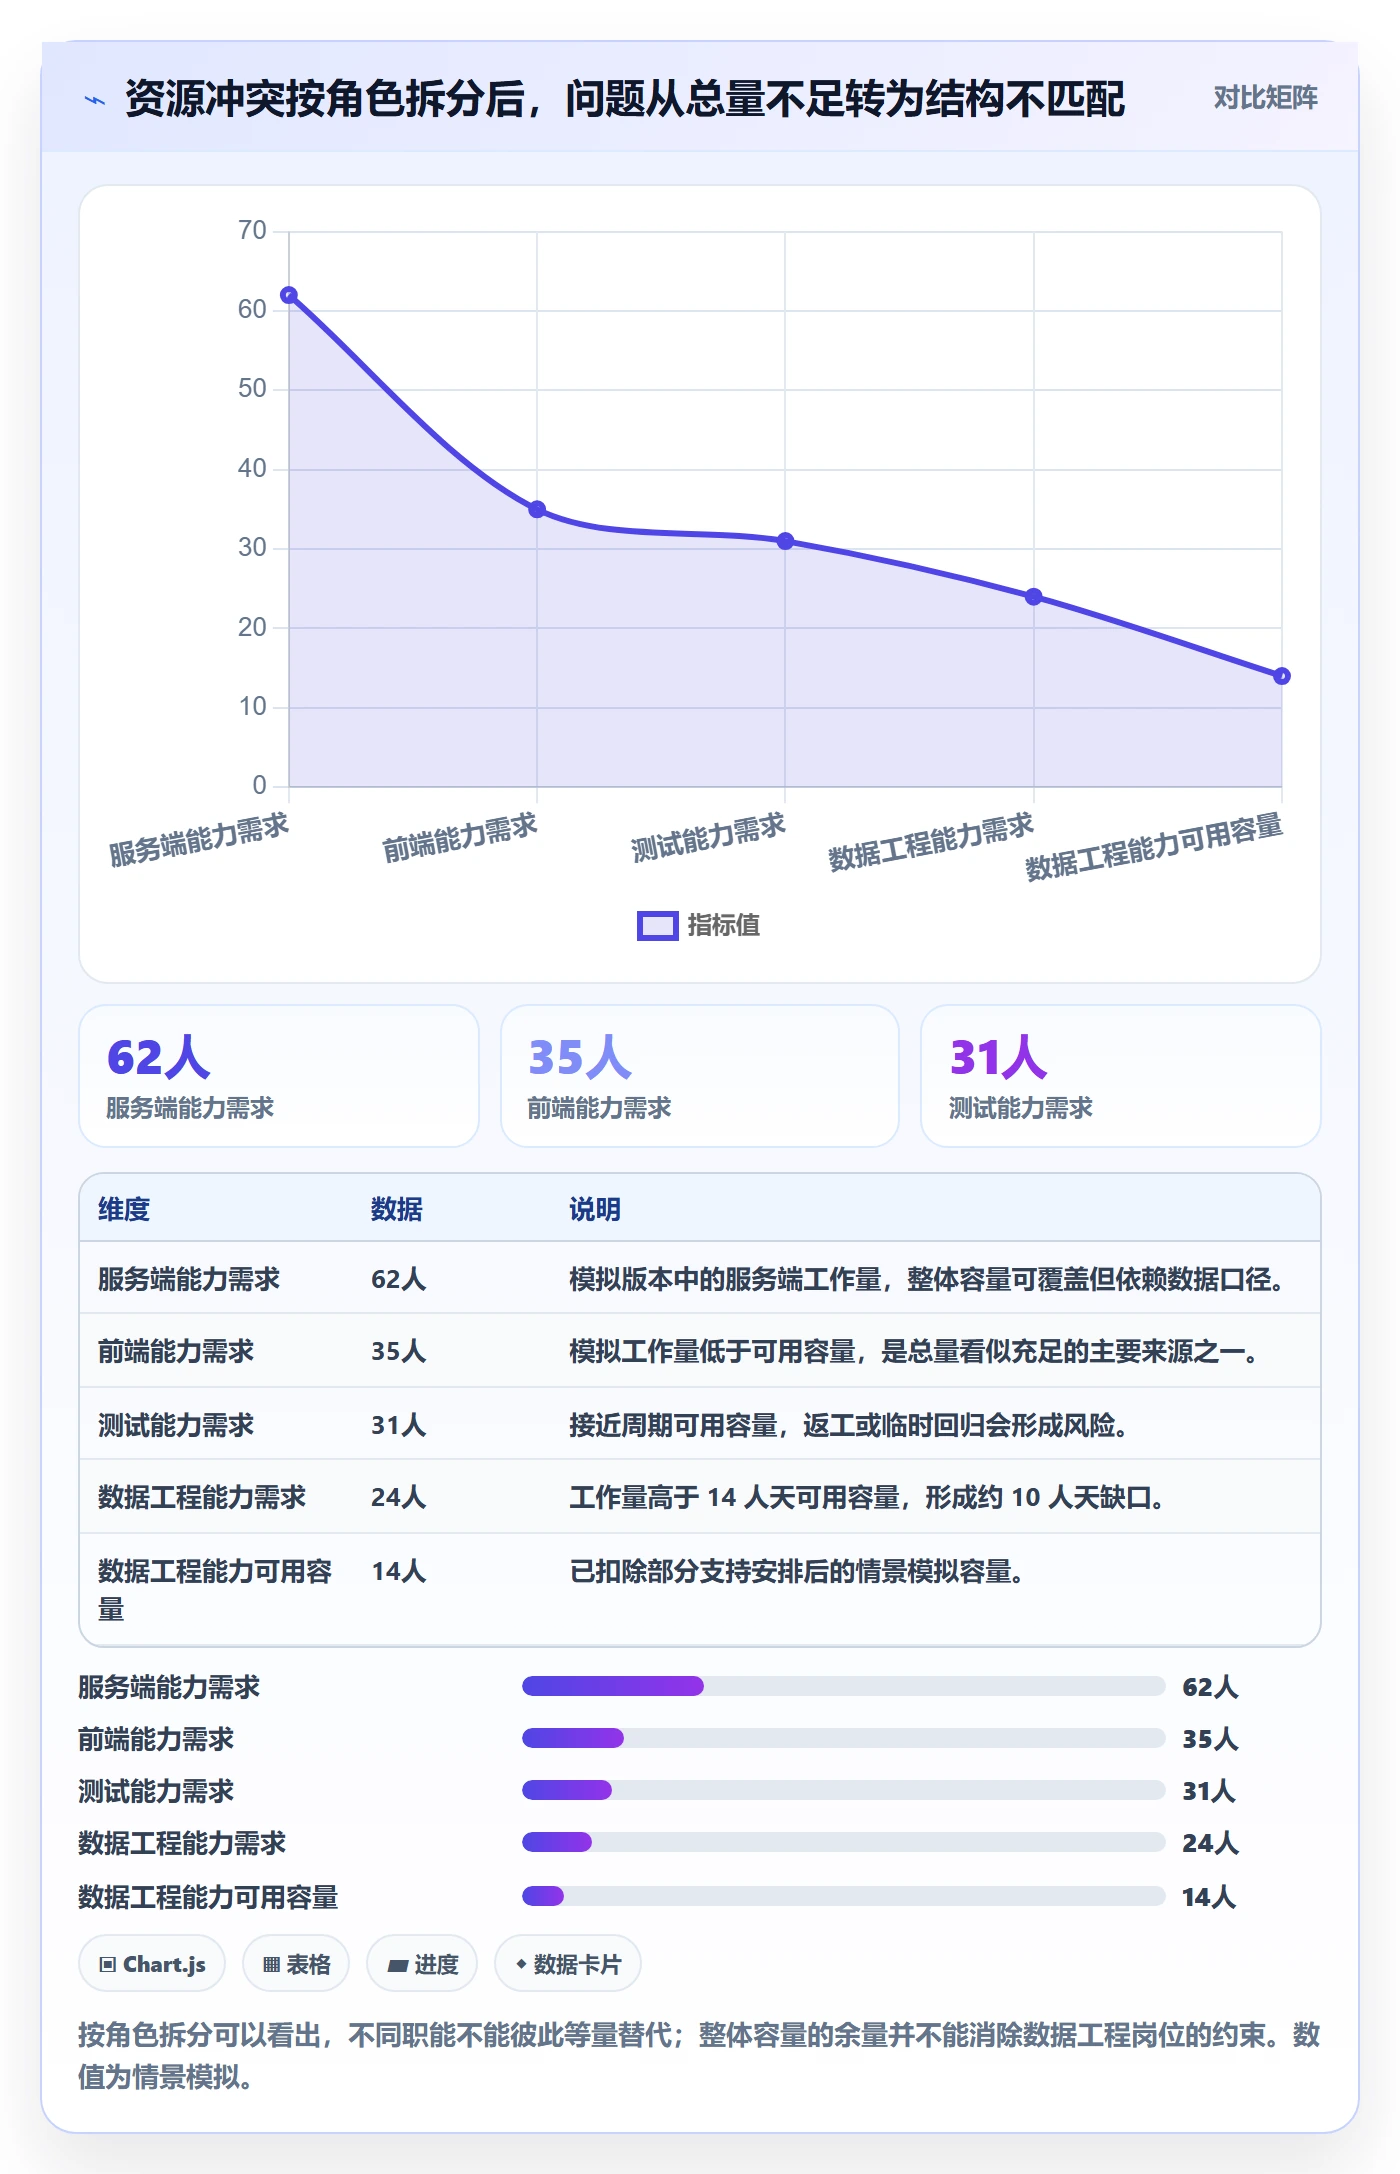Toggle the 指标值 legend color box
This screenshot has height=2174, width=1400.
click(657, 925)
